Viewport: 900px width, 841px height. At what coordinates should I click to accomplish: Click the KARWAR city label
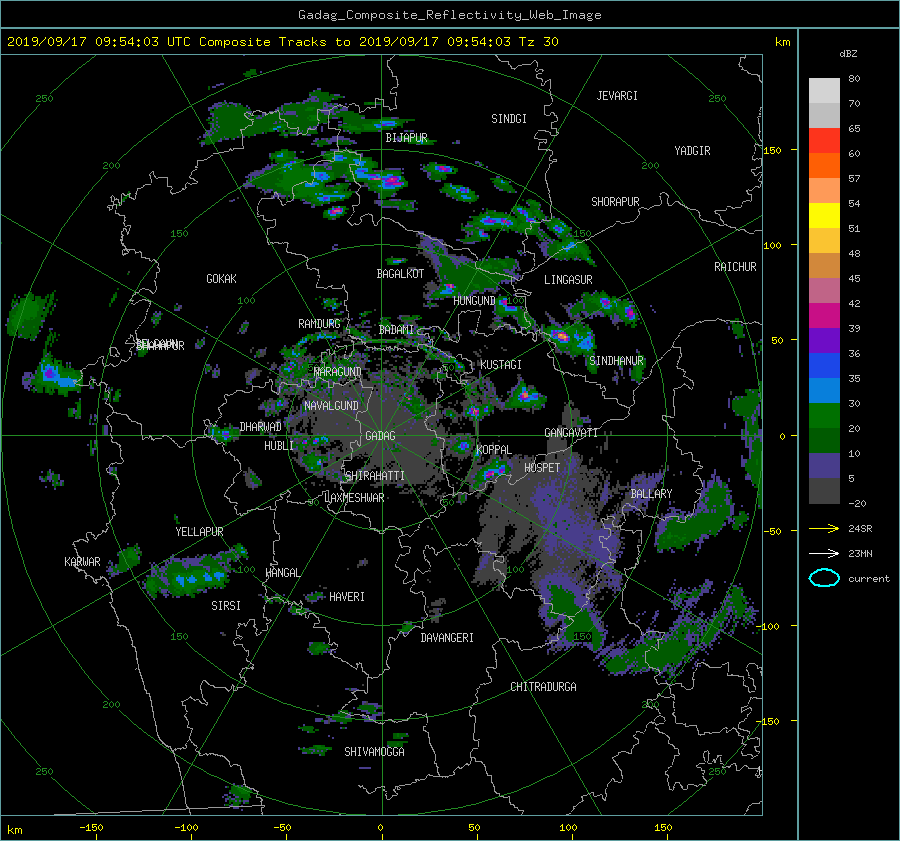pyautogui.click(x=82, y=562)
